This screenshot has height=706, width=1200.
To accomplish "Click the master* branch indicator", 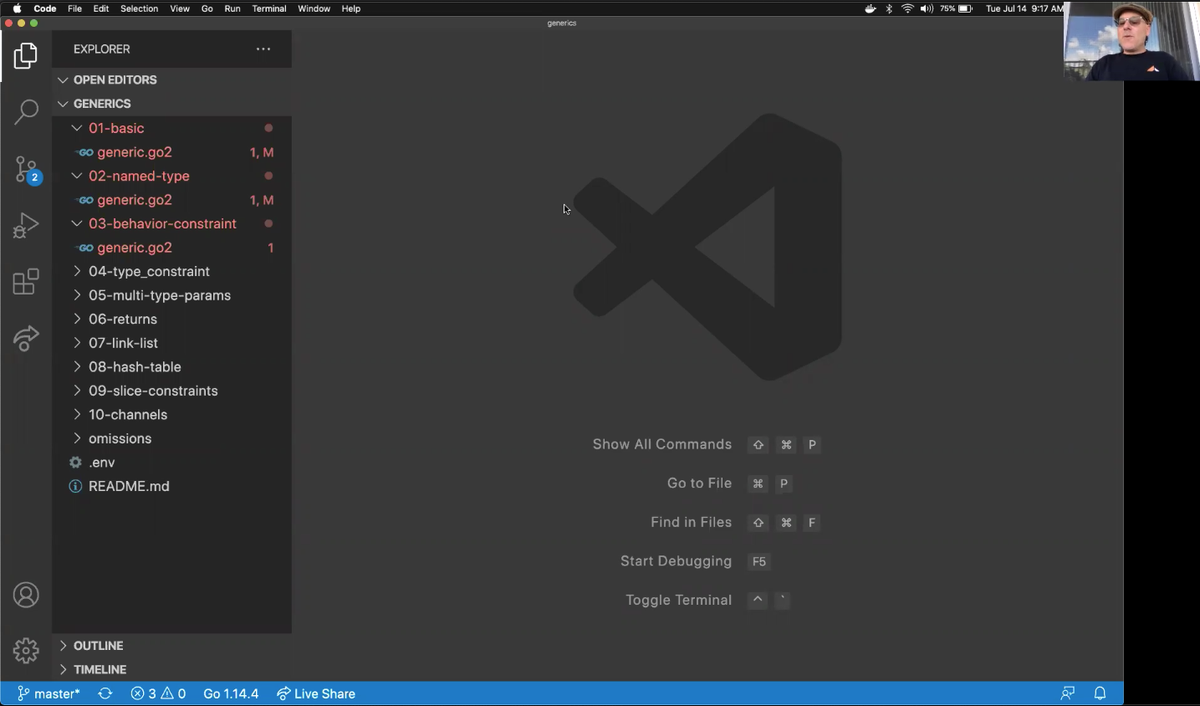I will click(x=48, y=693).
